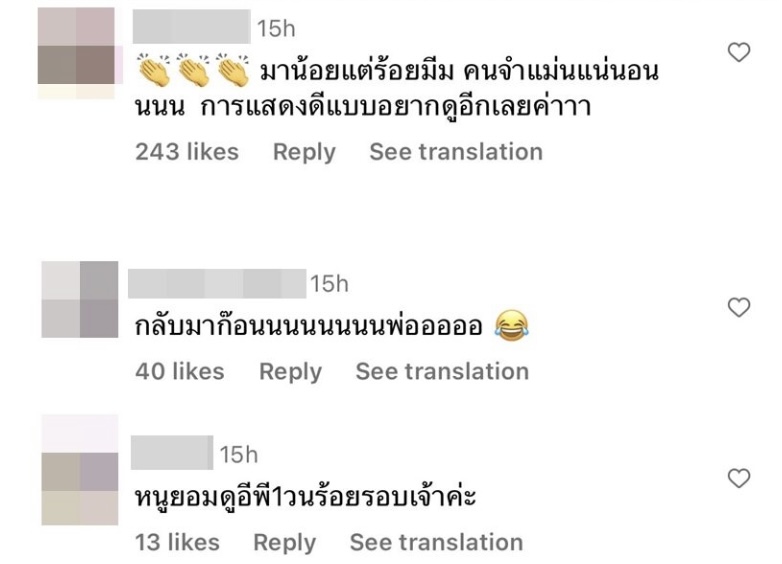Open the '40 likes' list
The image size is (782, 564).
180,372
